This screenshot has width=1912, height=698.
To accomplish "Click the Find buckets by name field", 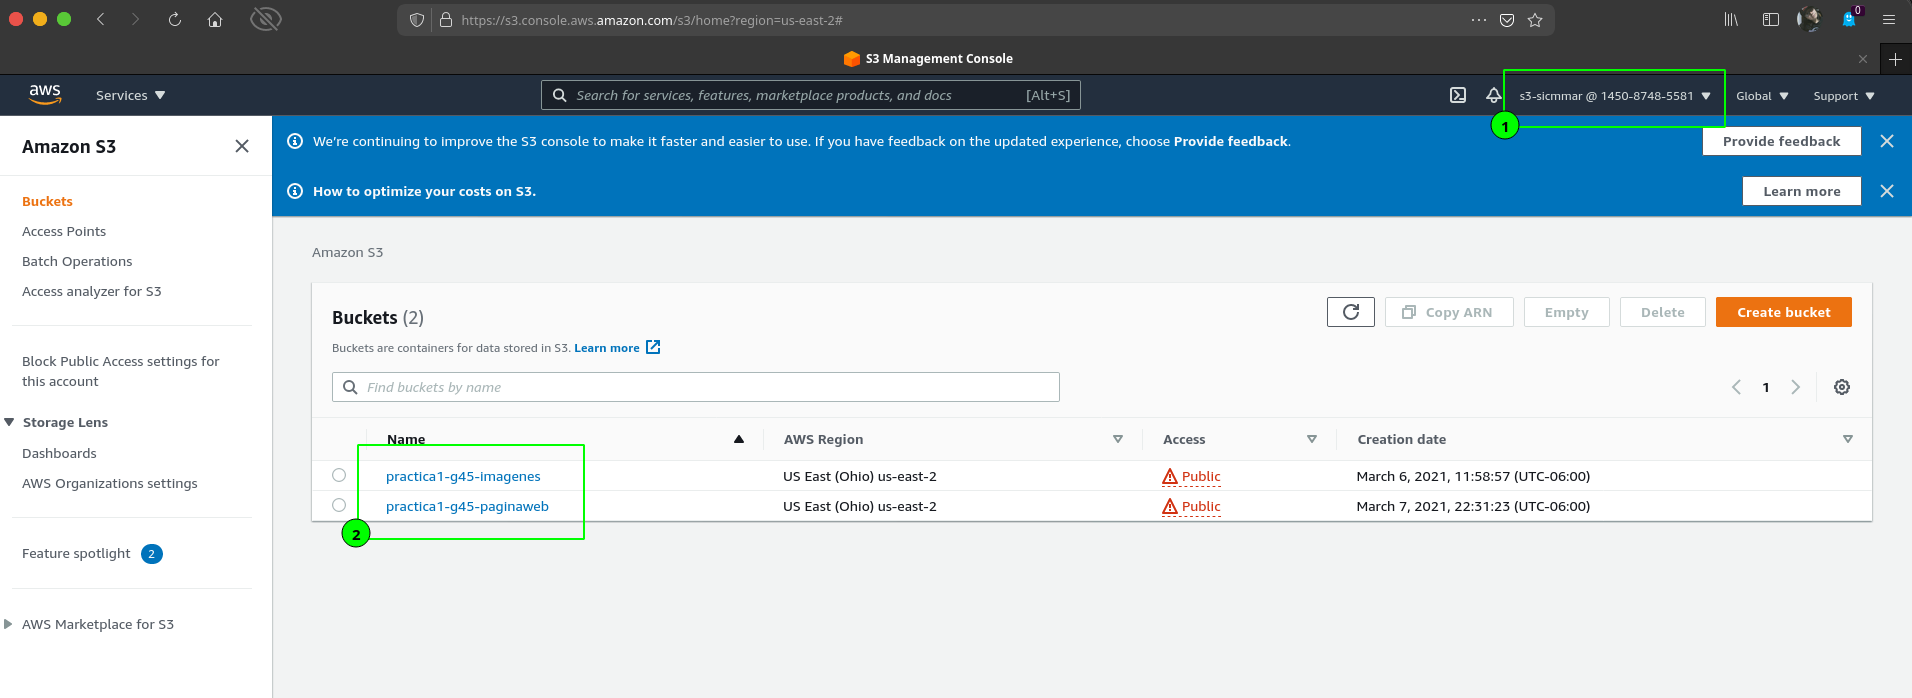I will [696, 387].
